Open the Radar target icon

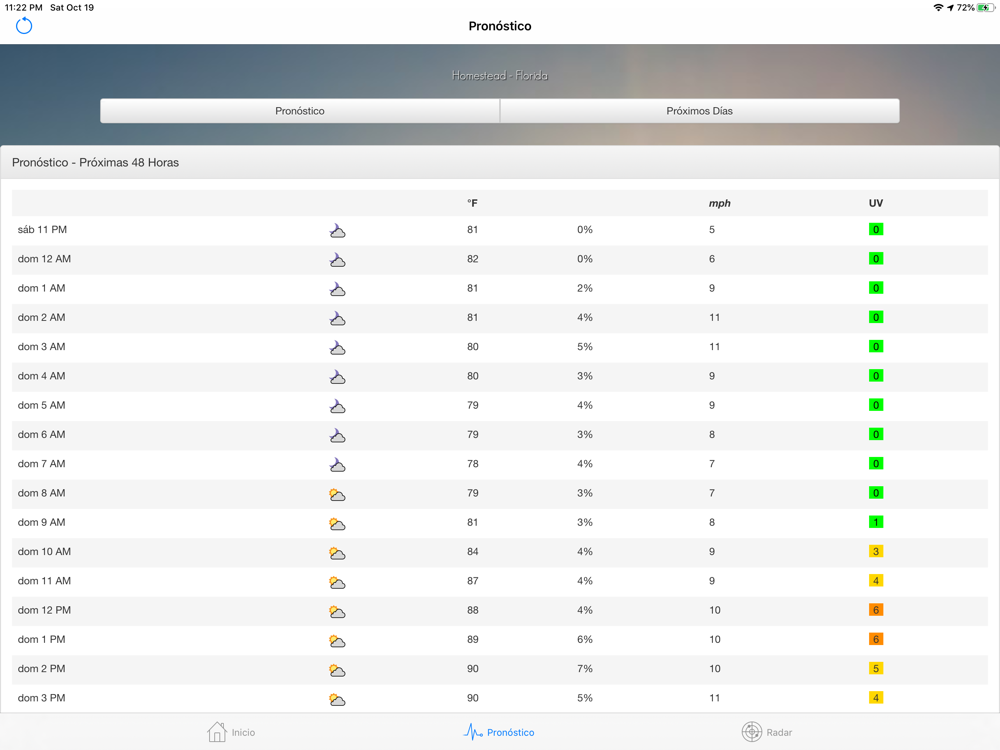(x=752, y=732)
